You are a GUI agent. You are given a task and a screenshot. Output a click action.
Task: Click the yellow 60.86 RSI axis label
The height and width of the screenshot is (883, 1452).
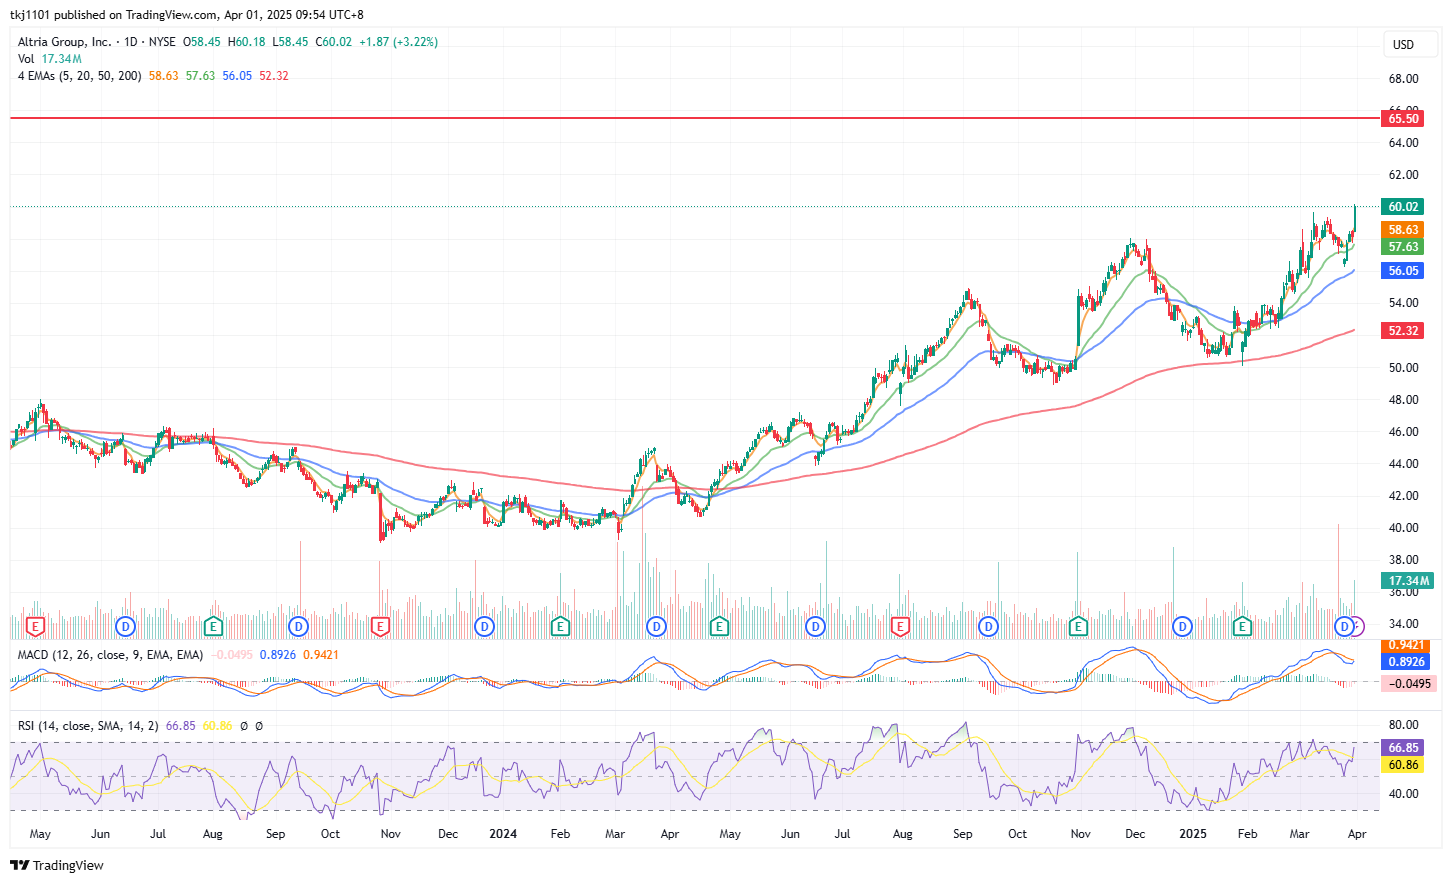click(x=1403, y=765)
